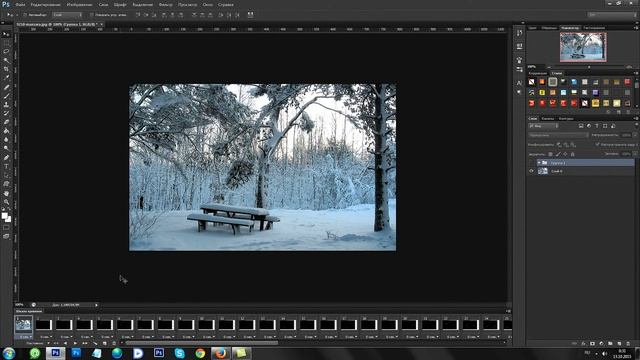This screenshot has height=360, width=640.
Task: Click the delete frame trash icon in timeline
Action: click(114, 343)
